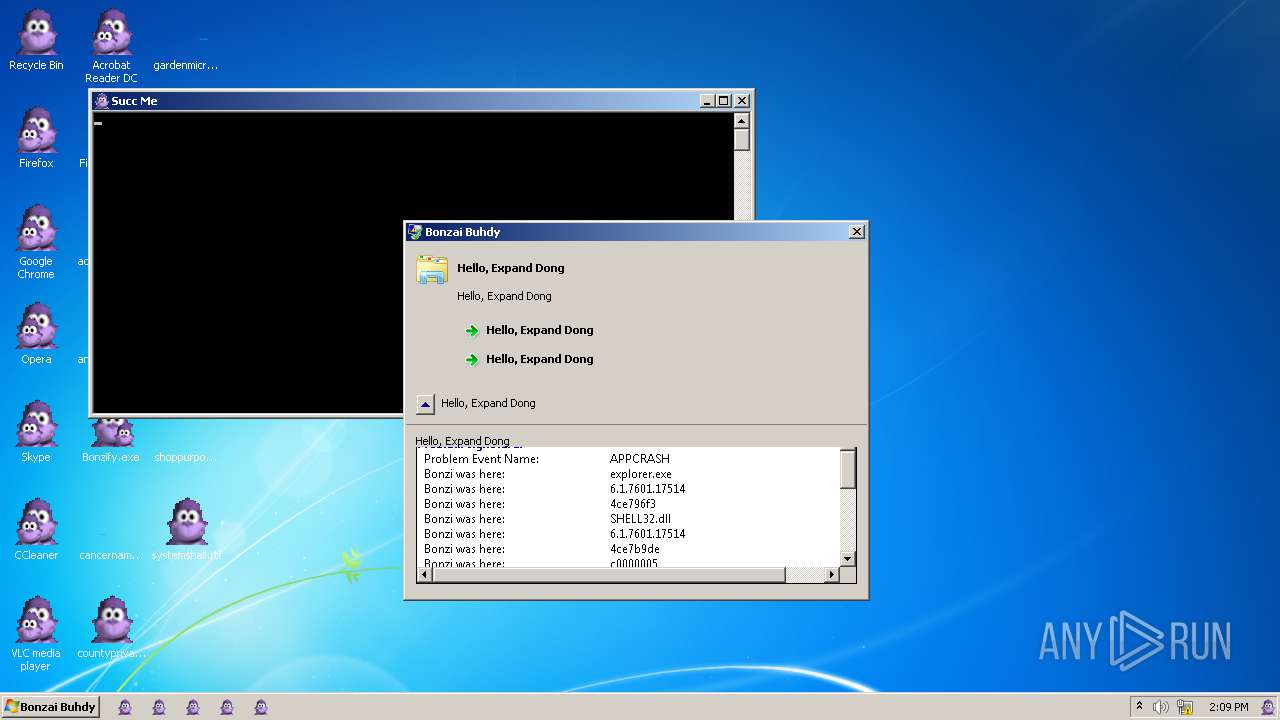Click the Bonzai Buhdy dialog title icon
The height and width of the screenshot is (720, 1280).
coord(415,232)
